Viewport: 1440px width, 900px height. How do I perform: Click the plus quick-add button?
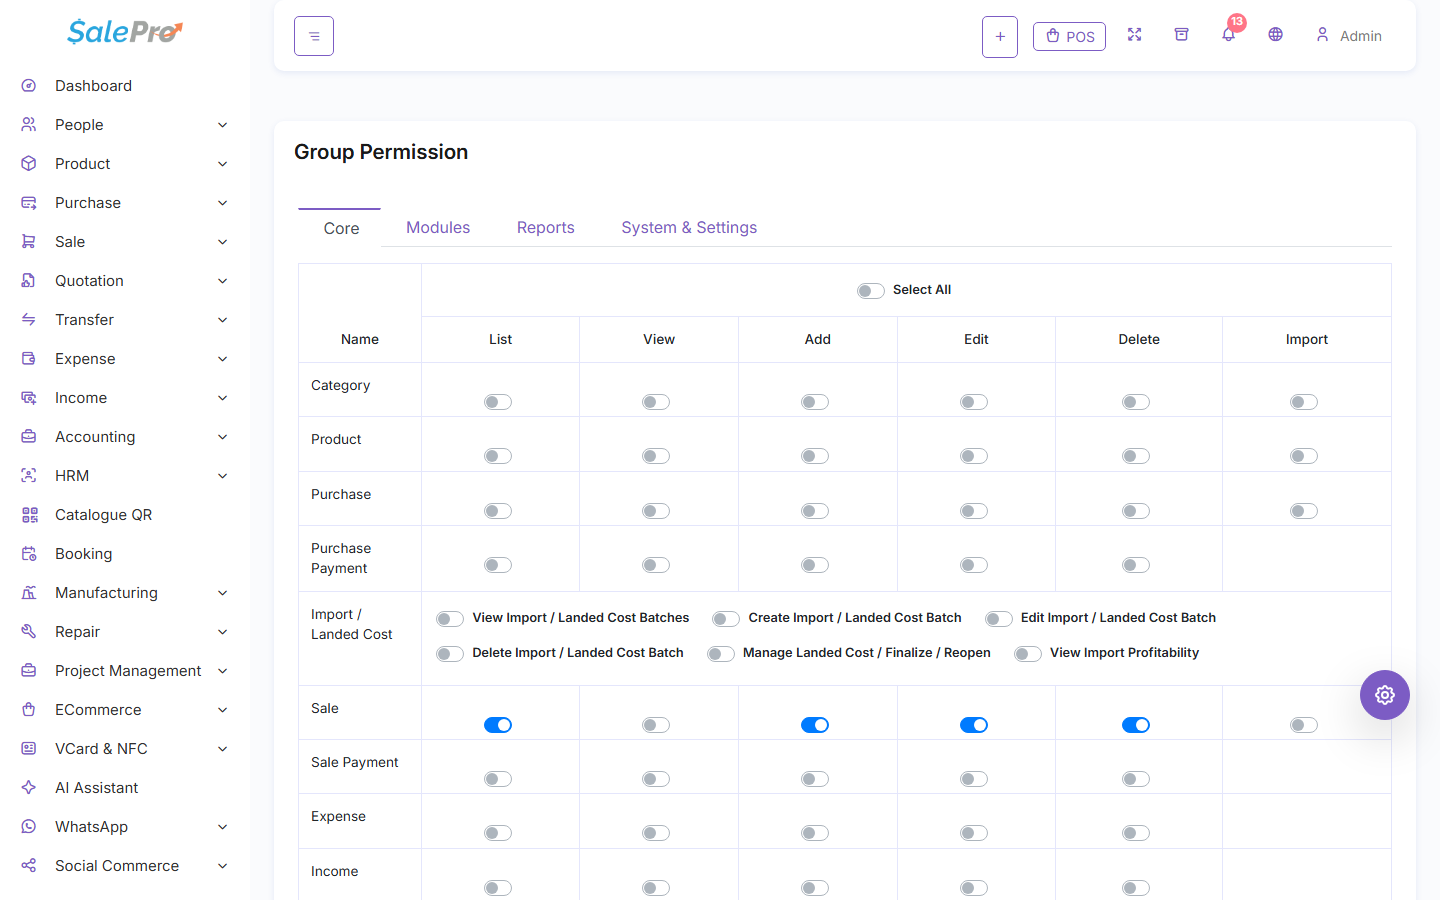(x=1000, y=37)
